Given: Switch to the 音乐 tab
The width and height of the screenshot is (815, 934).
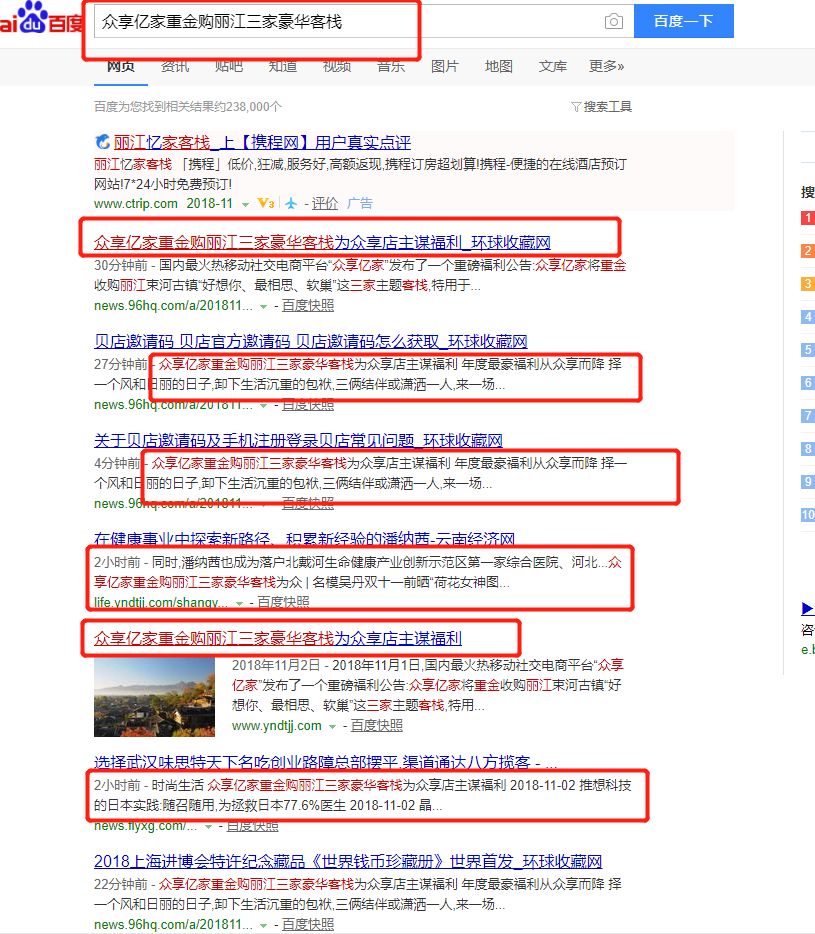Looking at the screenshot, I should 391,66.
